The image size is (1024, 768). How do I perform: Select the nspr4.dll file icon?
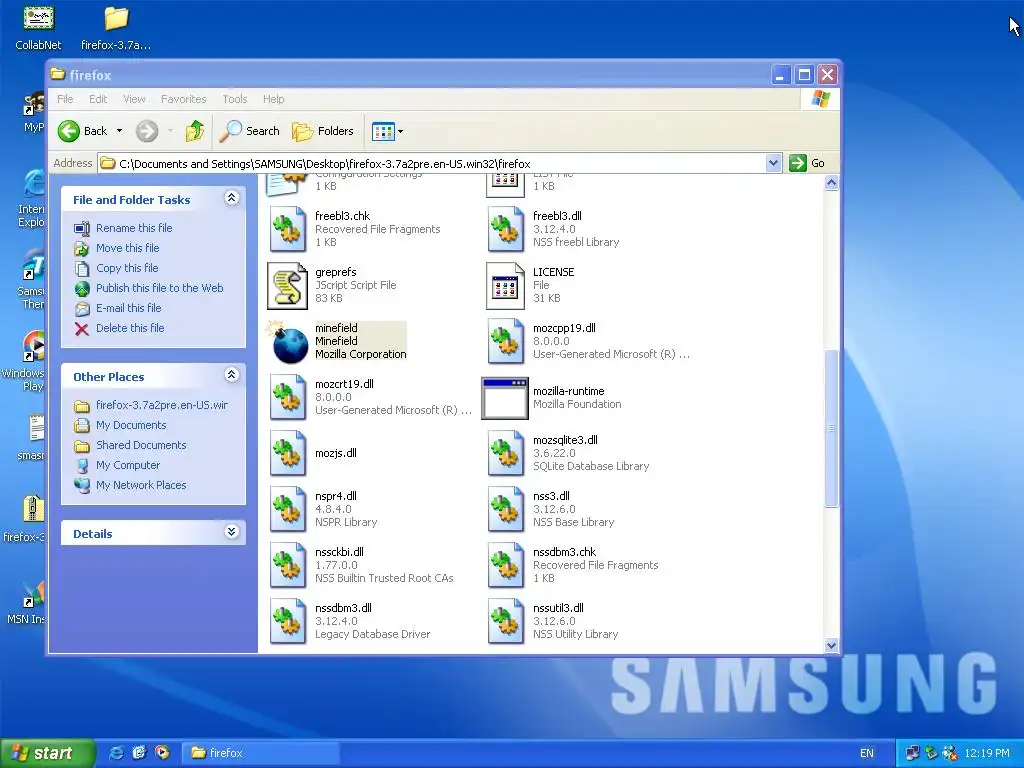(x=287, y=509)
